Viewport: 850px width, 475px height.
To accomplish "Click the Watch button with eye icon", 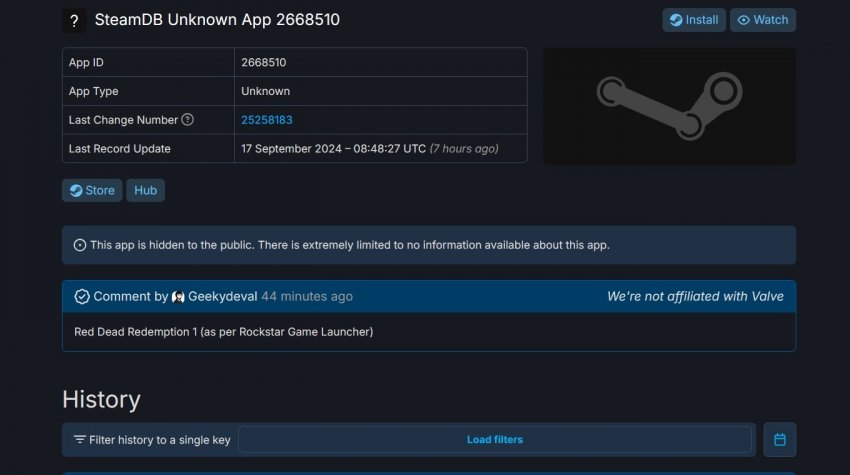I will [762, 20].
